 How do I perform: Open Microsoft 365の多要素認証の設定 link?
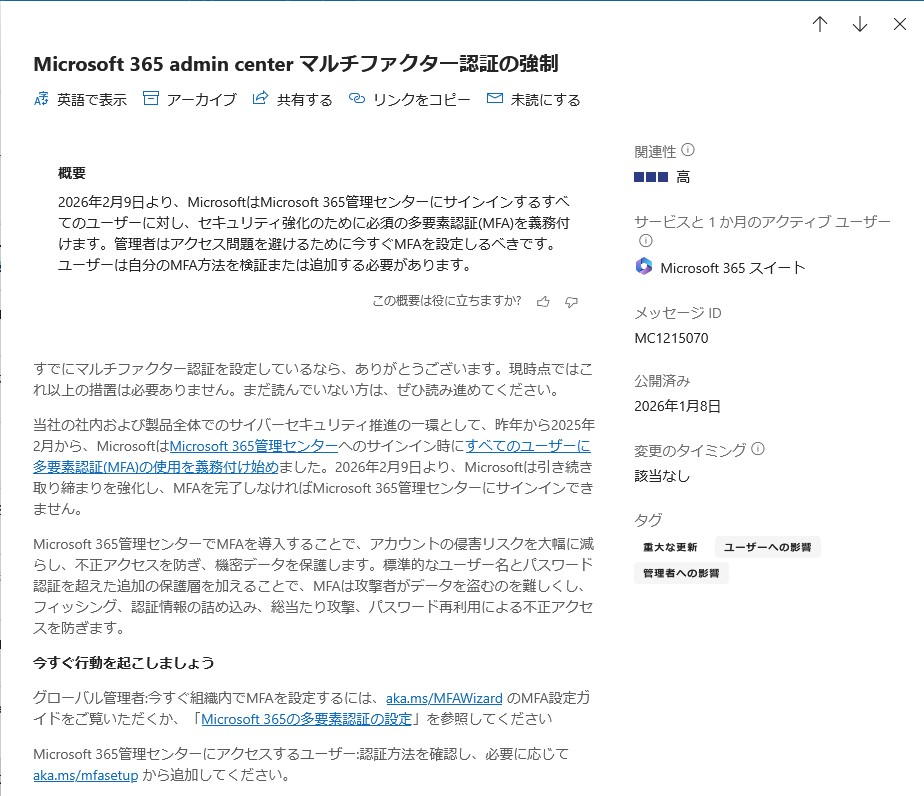coord(306,719)
